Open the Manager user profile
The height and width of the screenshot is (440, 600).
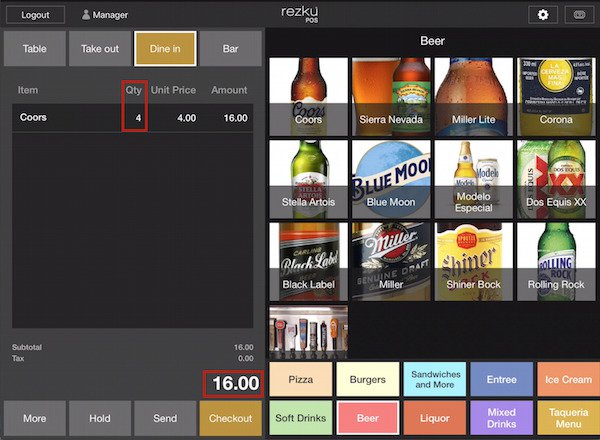[x=105, y=15]
